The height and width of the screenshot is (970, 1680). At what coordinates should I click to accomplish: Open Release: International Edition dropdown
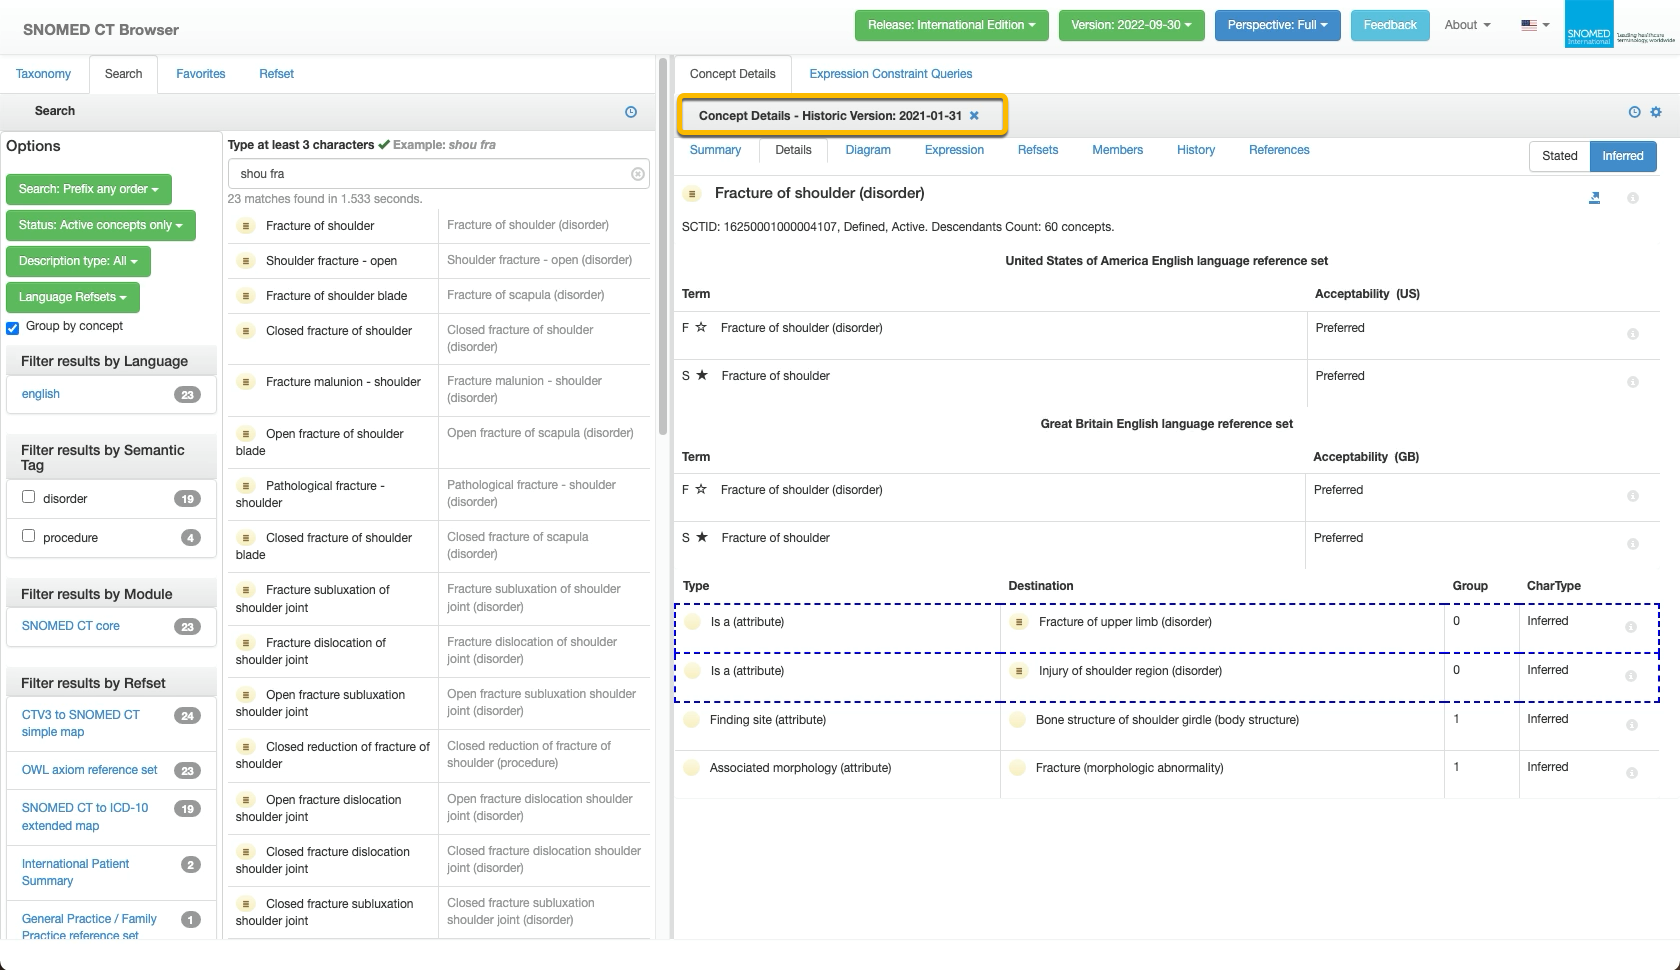(x=951, y=25)
